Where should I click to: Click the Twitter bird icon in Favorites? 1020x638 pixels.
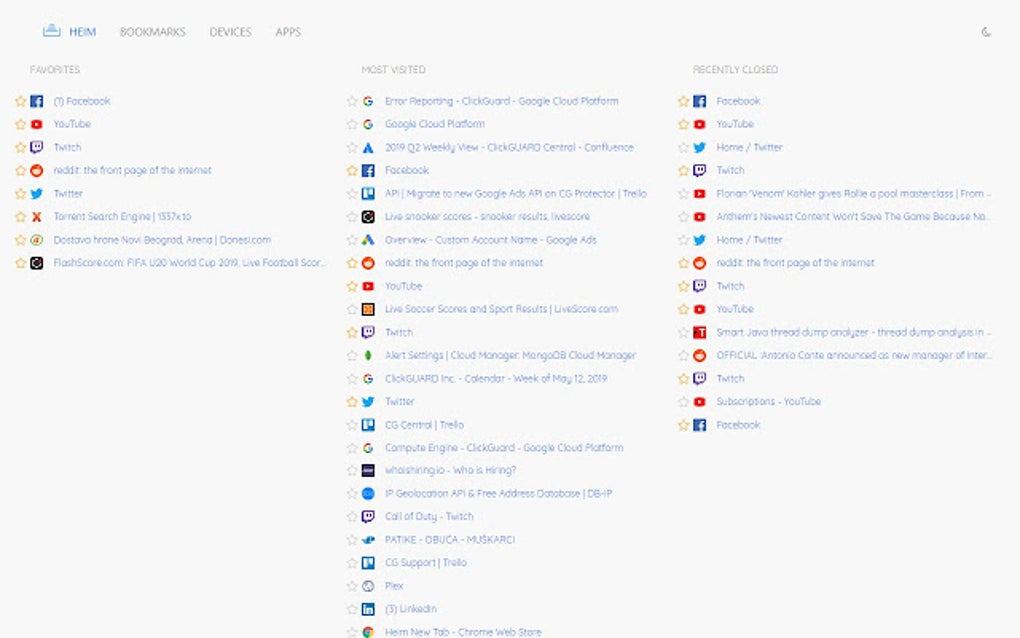coord(36,193)
